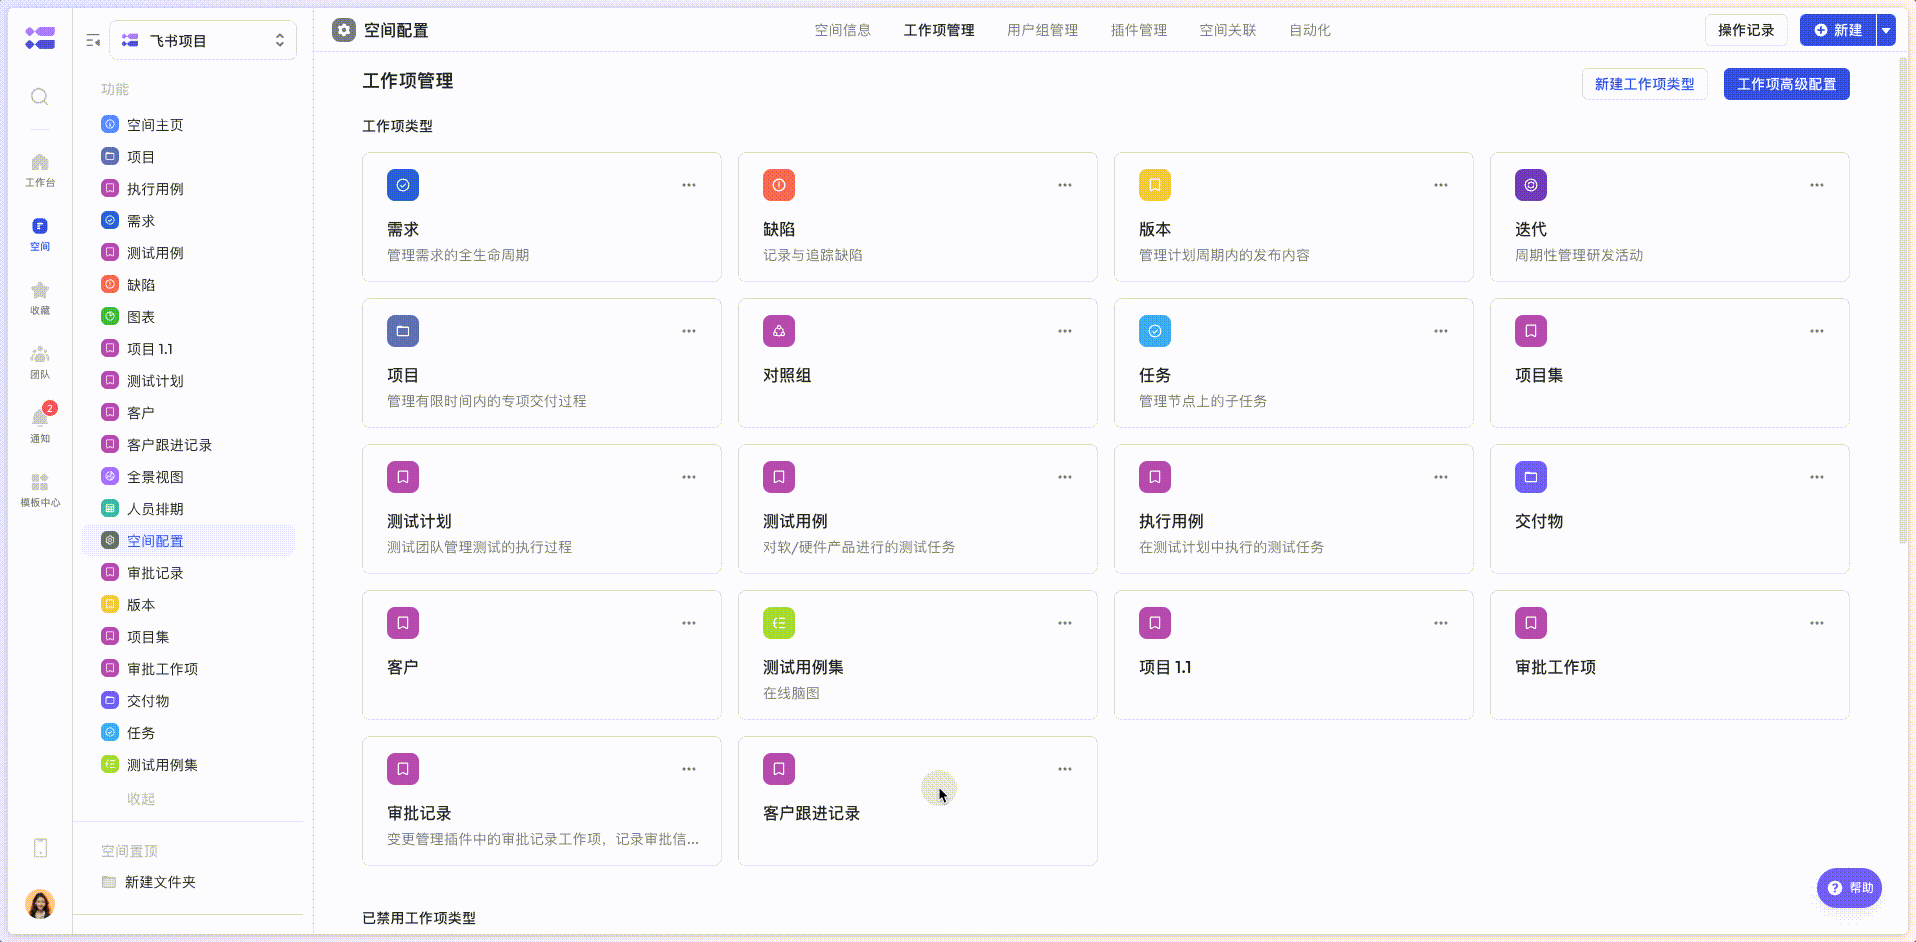Click the 需求 card icon

pyautogui.click(x=403, y=185)
